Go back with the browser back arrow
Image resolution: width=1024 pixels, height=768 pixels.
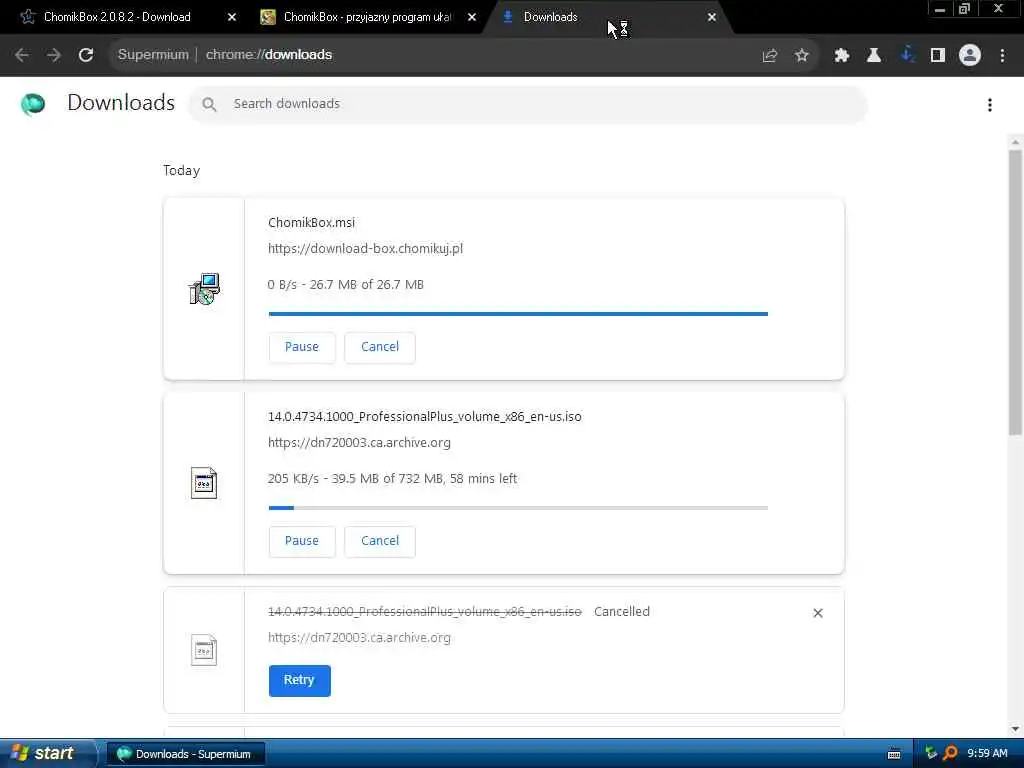tap(22, 55)
